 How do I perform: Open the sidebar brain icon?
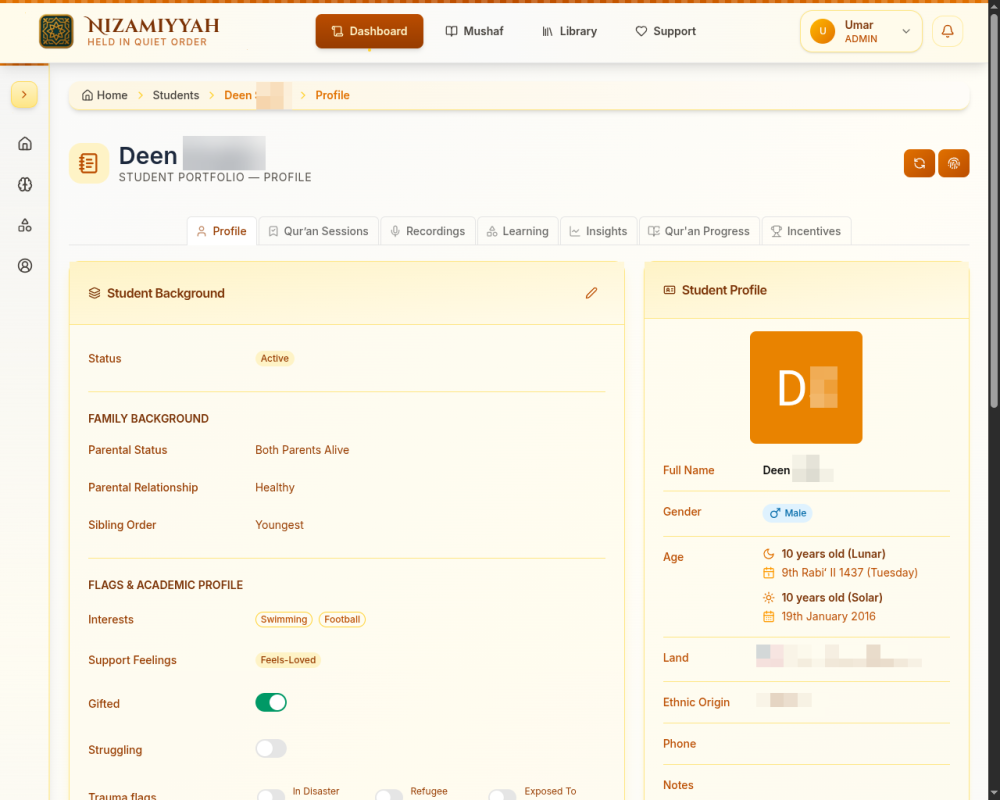coord(25,184)
